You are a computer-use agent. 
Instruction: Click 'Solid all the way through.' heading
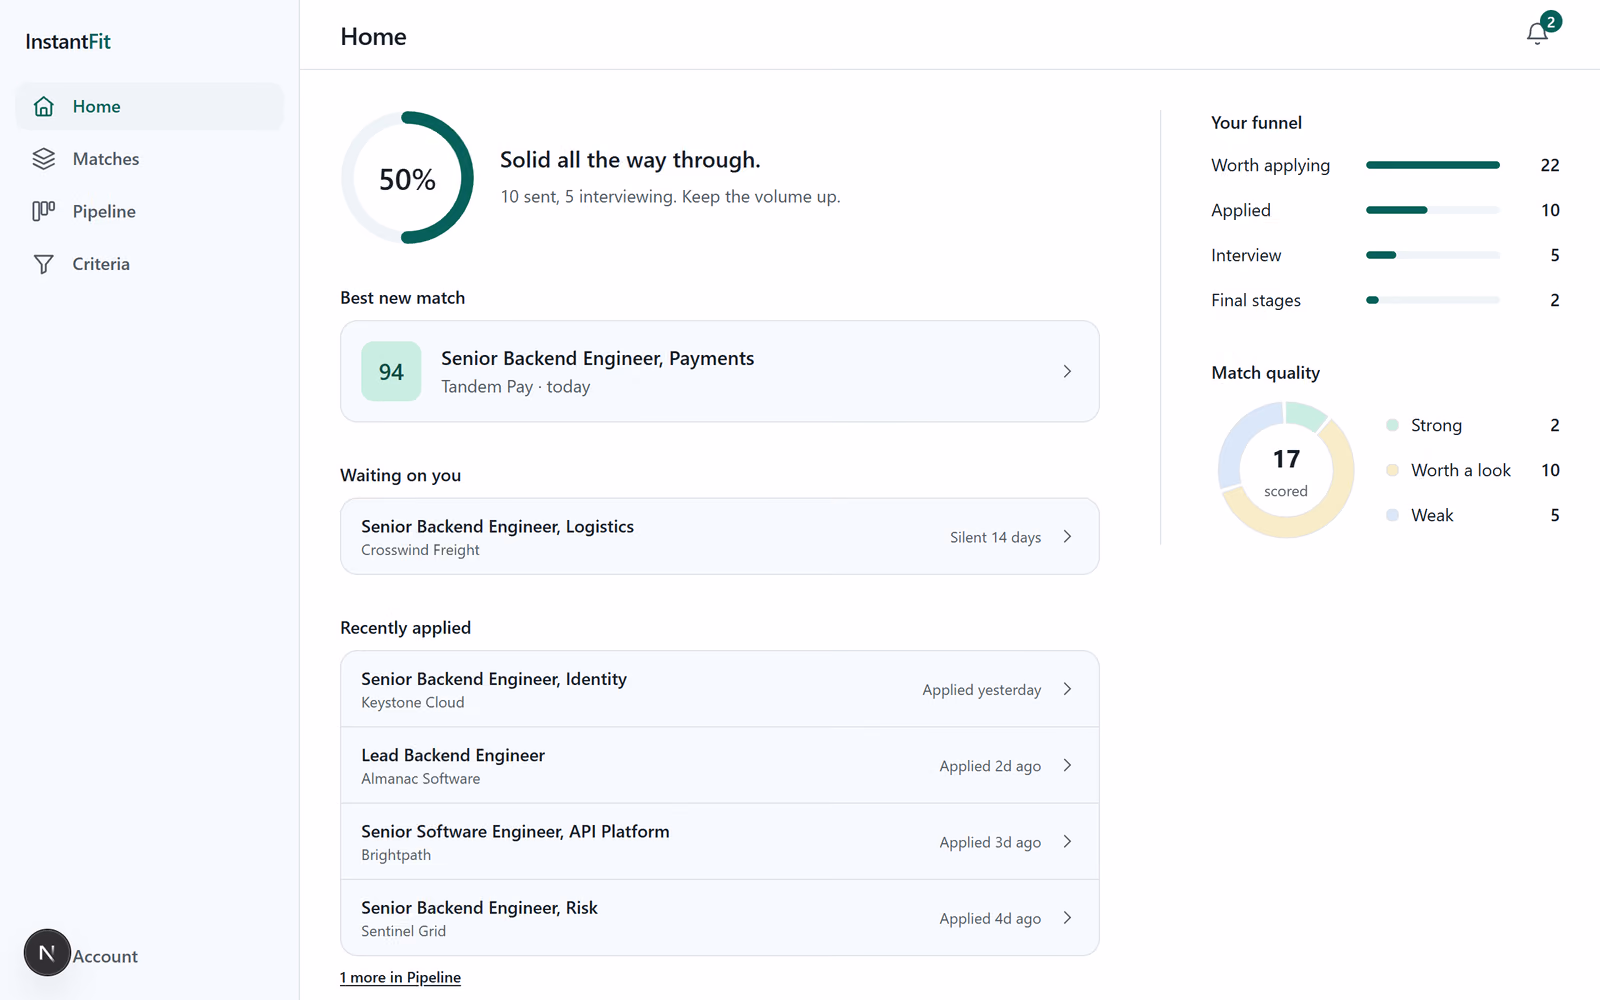630,160
